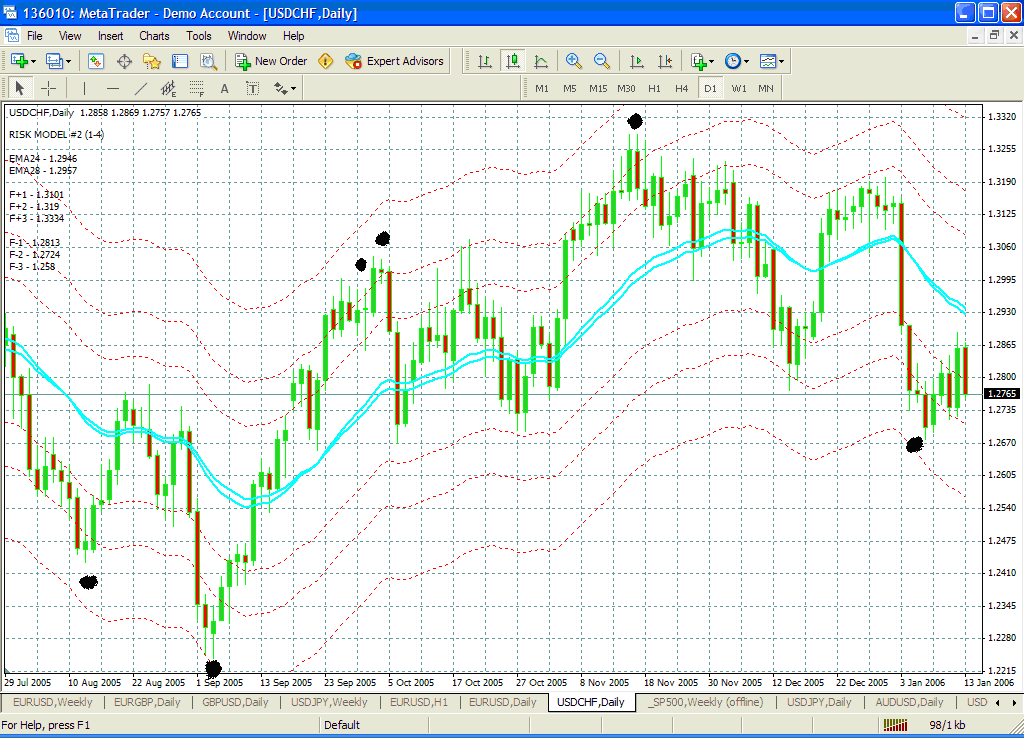1024x738 pixels.
Task: Open the Charts menu
Action: [154, 35]
